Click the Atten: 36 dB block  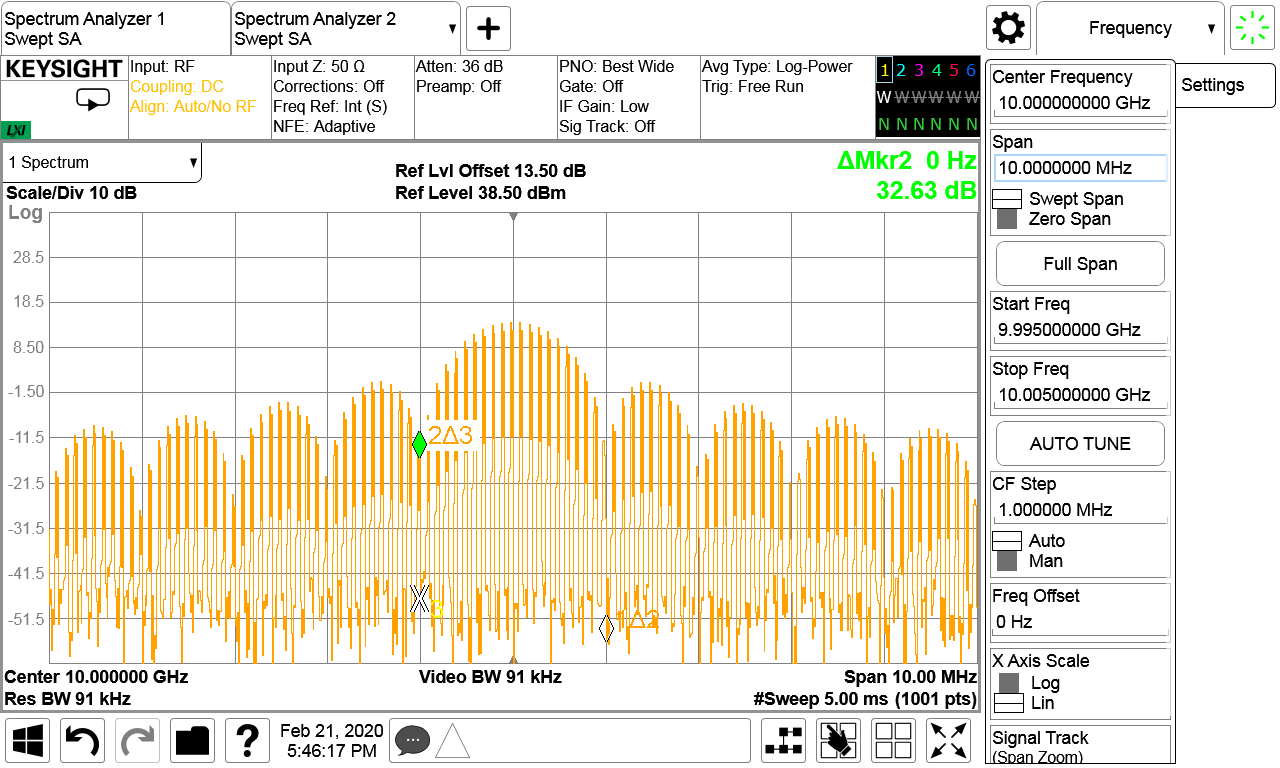click(485, 97)
